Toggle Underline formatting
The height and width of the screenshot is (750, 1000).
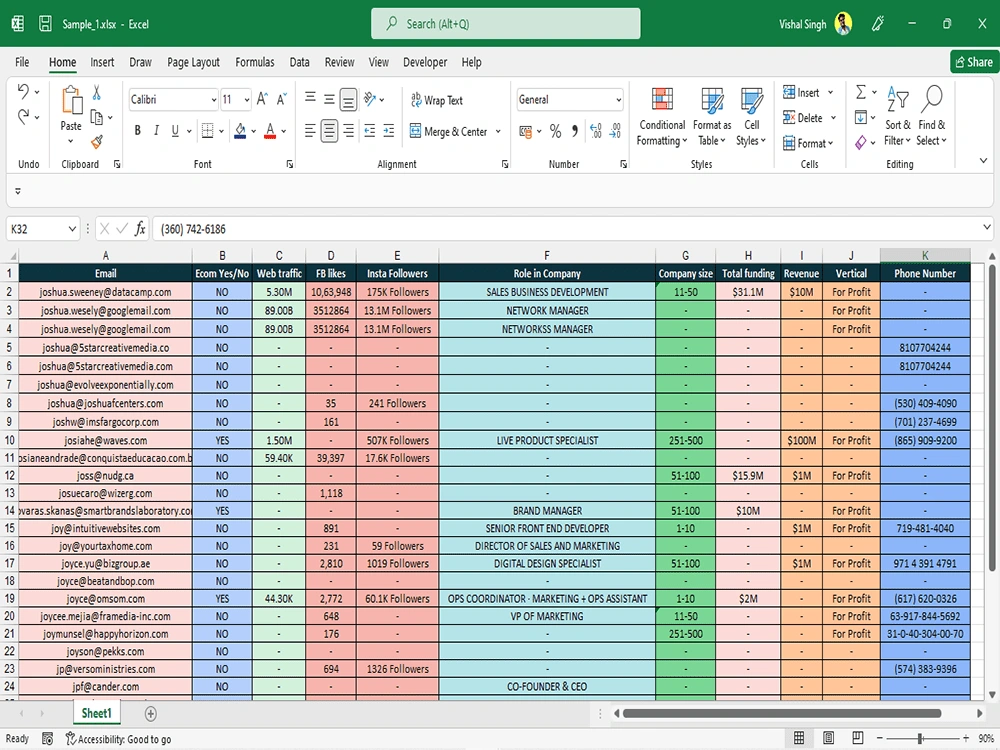point(175,131)
